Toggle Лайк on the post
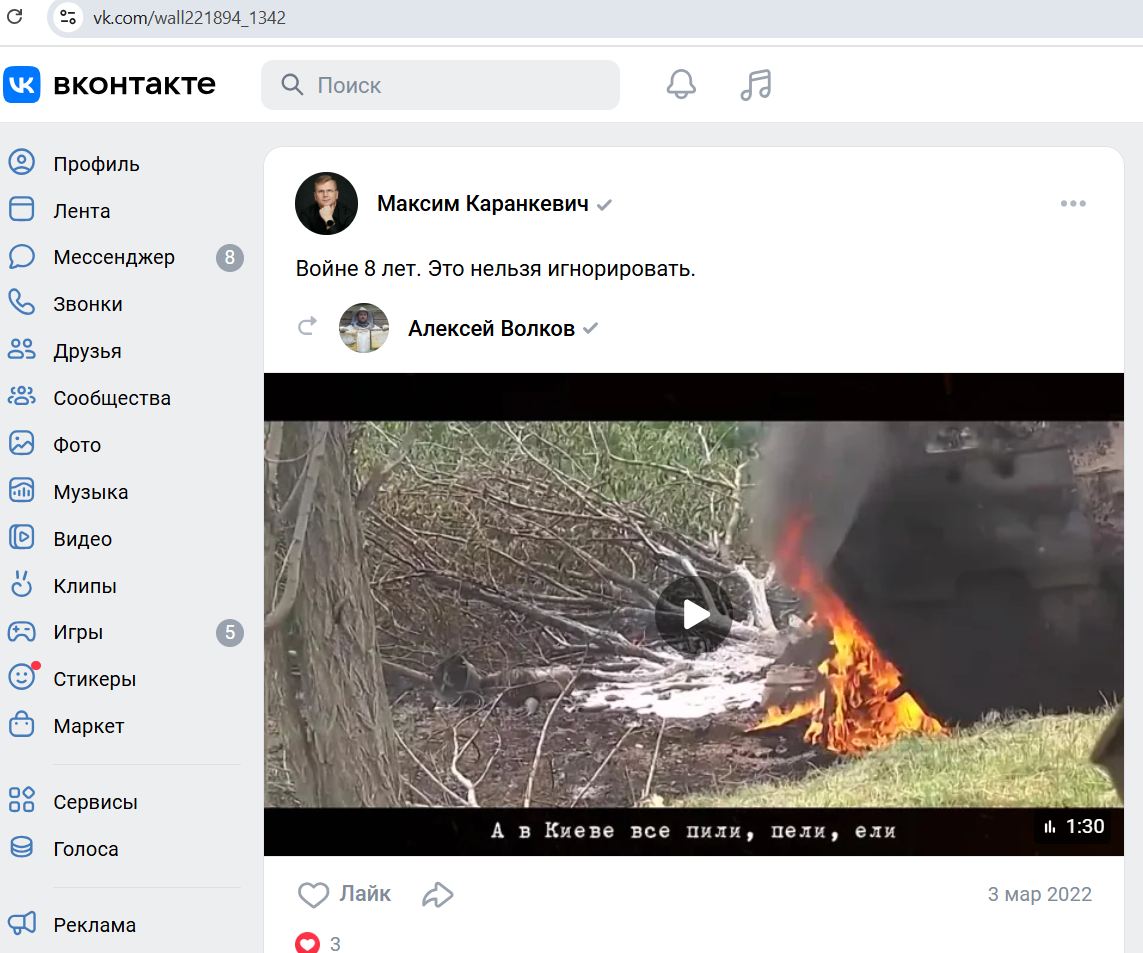Screen dimensions: 1143x953 [x=345, y=894]
